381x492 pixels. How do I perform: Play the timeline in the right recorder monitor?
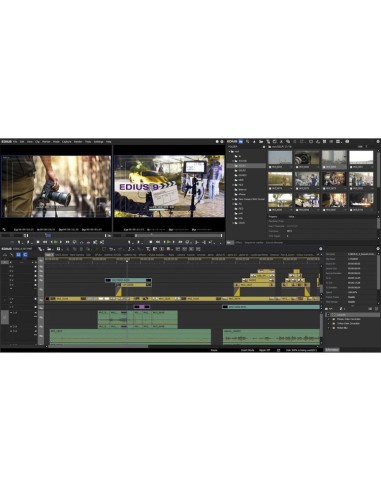(169, 242)
